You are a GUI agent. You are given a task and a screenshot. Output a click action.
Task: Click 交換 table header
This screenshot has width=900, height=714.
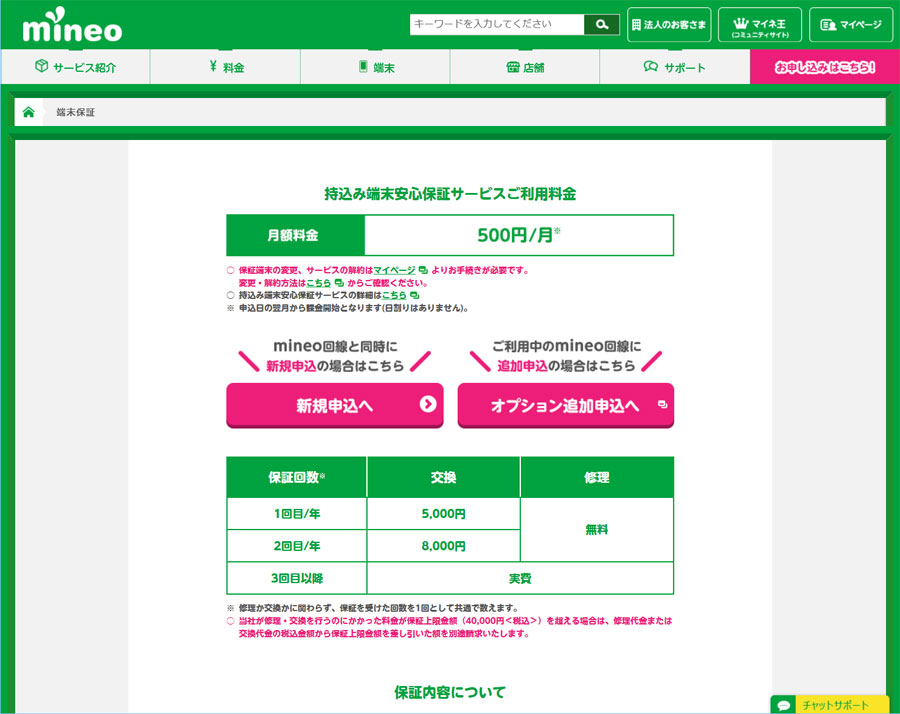(x=443, y=477)
